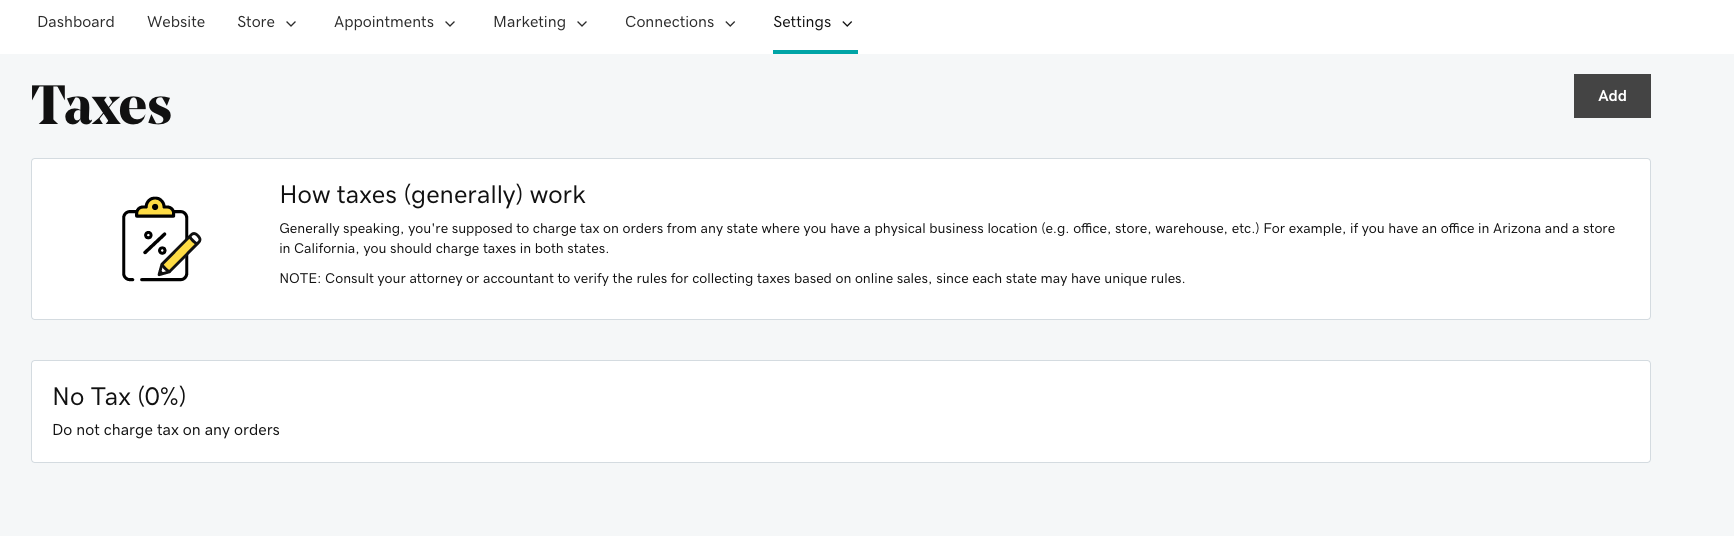Screen dimensions: 1734x536
Task: Click the Appointments menu label
Action: point(384,22)
